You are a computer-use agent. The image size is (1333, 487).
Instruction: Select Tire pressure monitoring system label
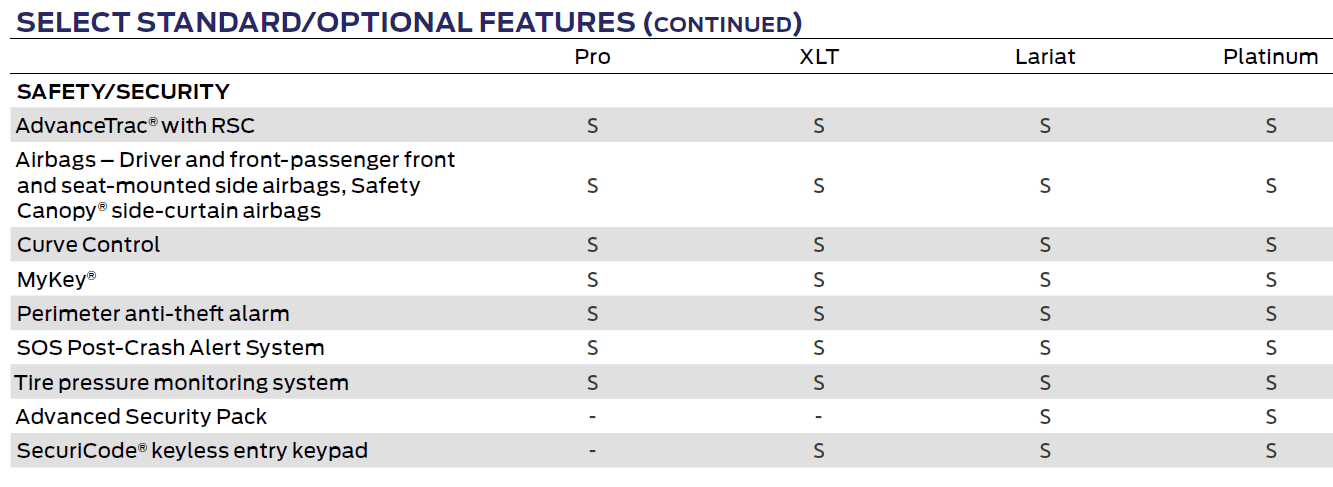(x=182, y=383)
